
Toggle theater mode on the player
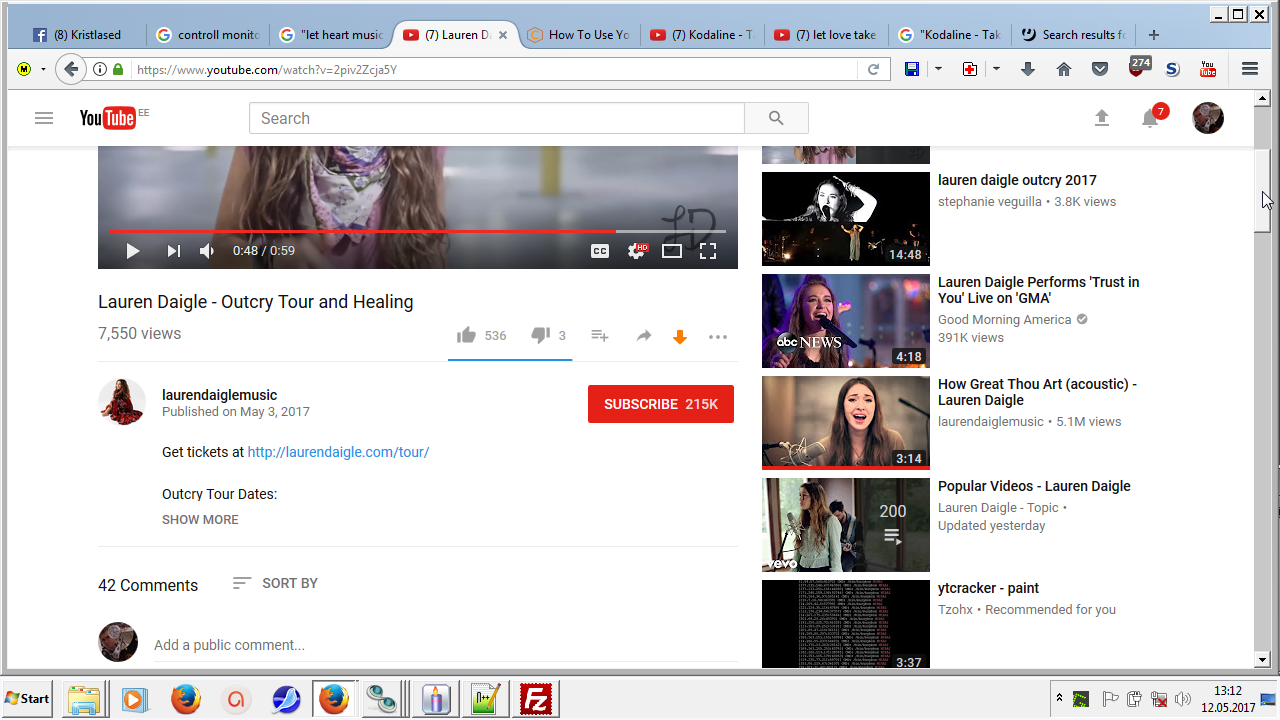(x=672, y=251)
